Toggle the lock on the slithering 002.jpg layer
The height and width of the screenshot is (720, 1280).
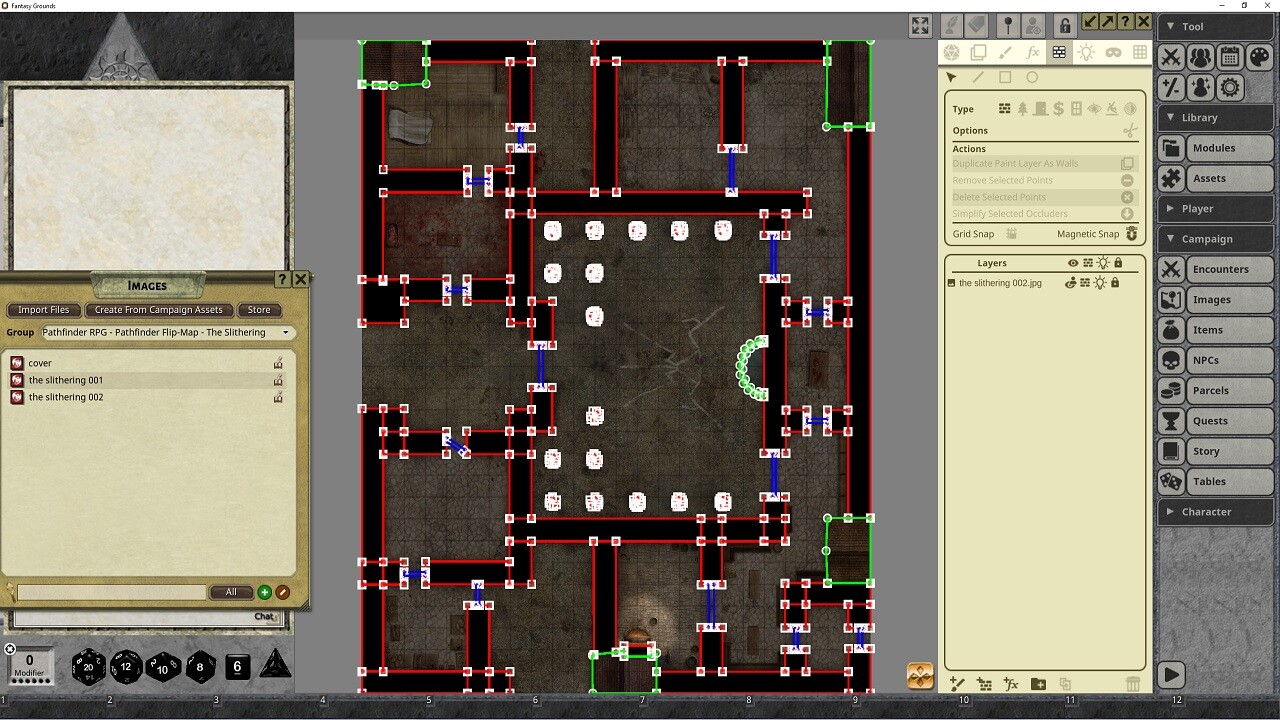click(x=1117, y=283)
